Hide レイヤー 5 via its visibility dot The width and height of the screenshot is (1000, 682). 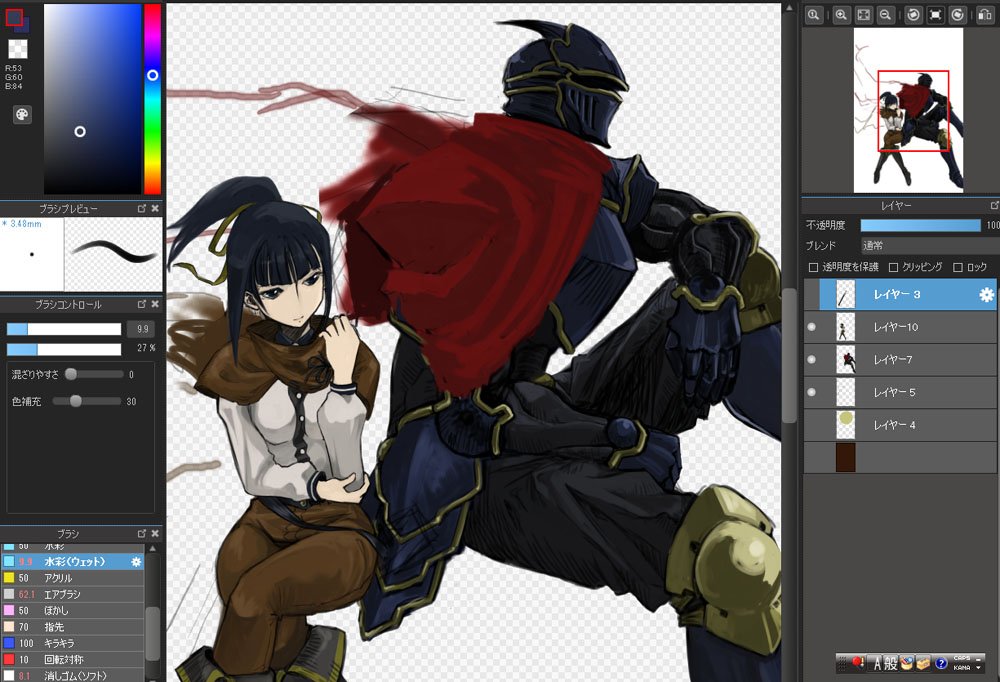pos(811,392)
